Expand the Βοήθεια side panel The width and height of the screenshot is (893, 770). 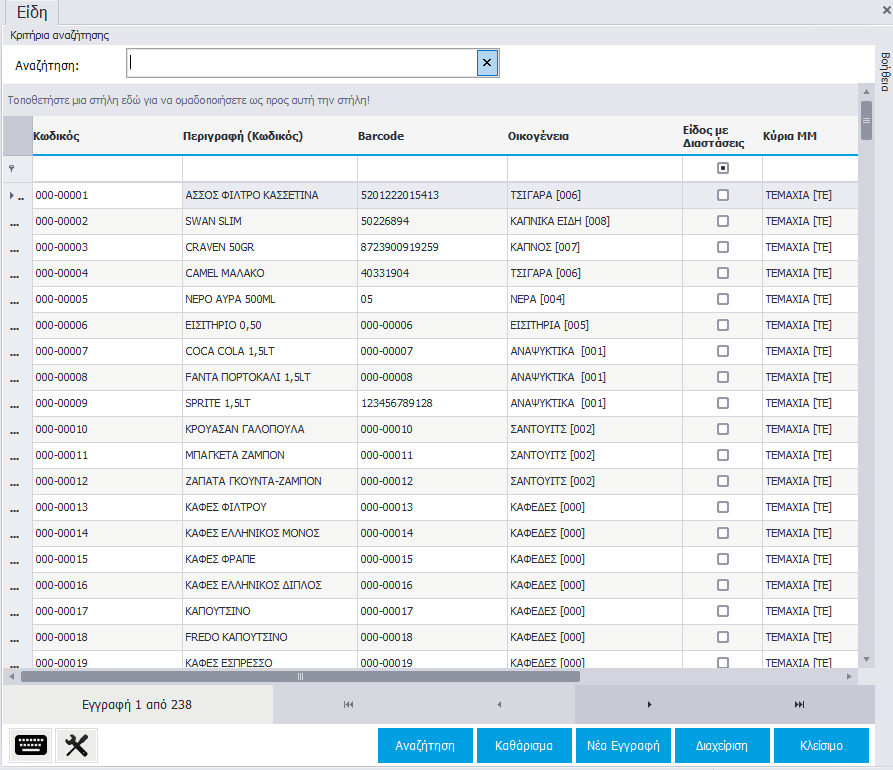coord(884,70)
